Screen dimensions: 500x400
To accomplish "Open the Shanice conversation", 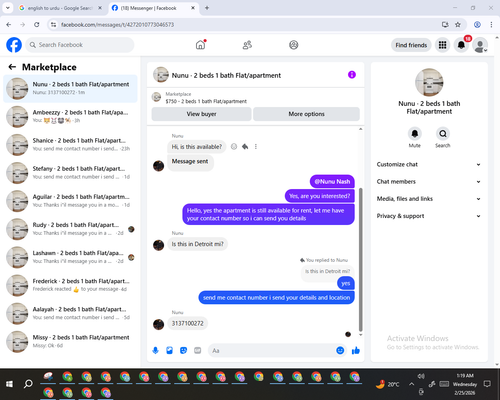I will (70, 145).
